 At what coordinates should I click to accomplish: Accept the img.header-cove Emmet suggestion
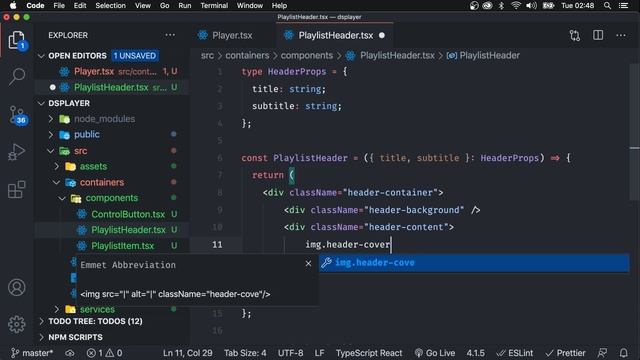[474, 263]
